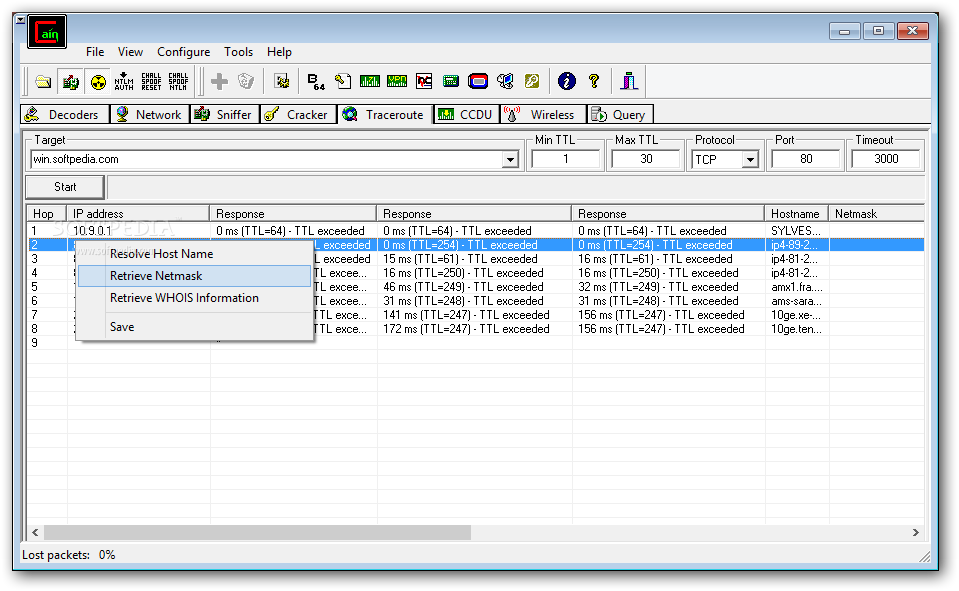
Task: Open the Cisco VPN client password decoder
Action: click(397, 81)
